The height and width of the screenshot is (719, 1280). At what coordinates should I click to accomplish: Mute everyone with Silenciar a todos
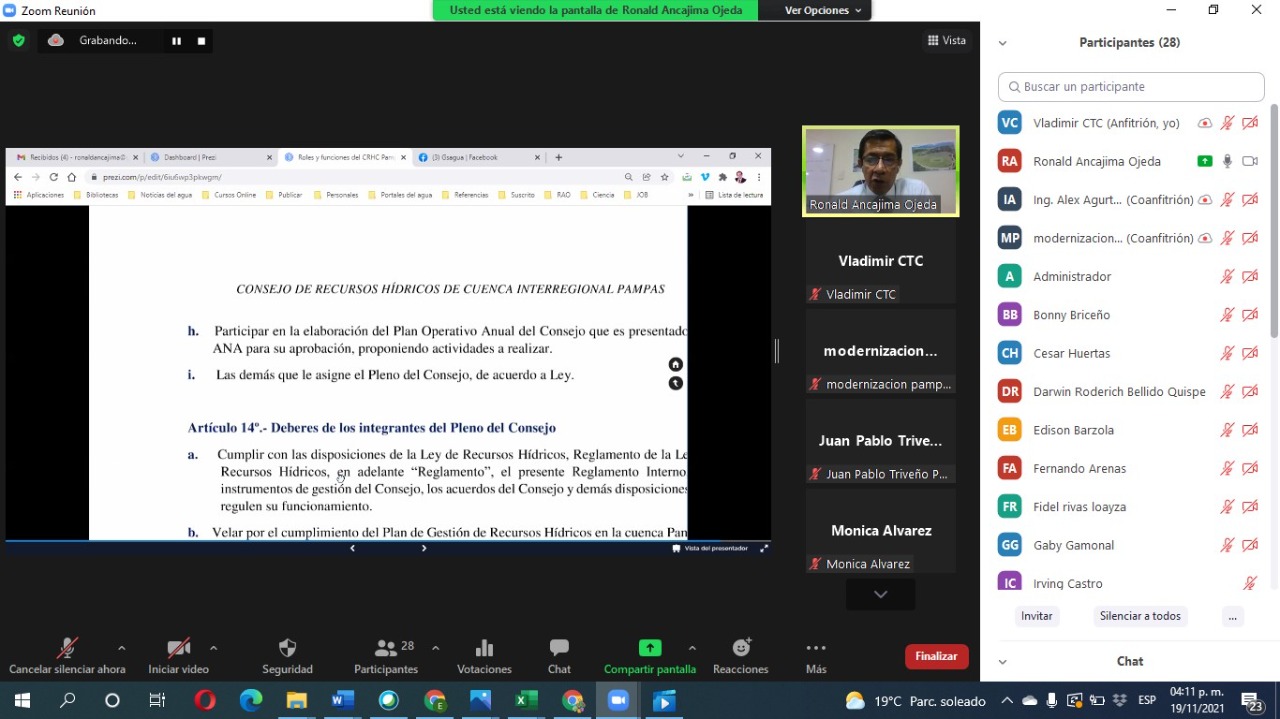[1140, 616]
